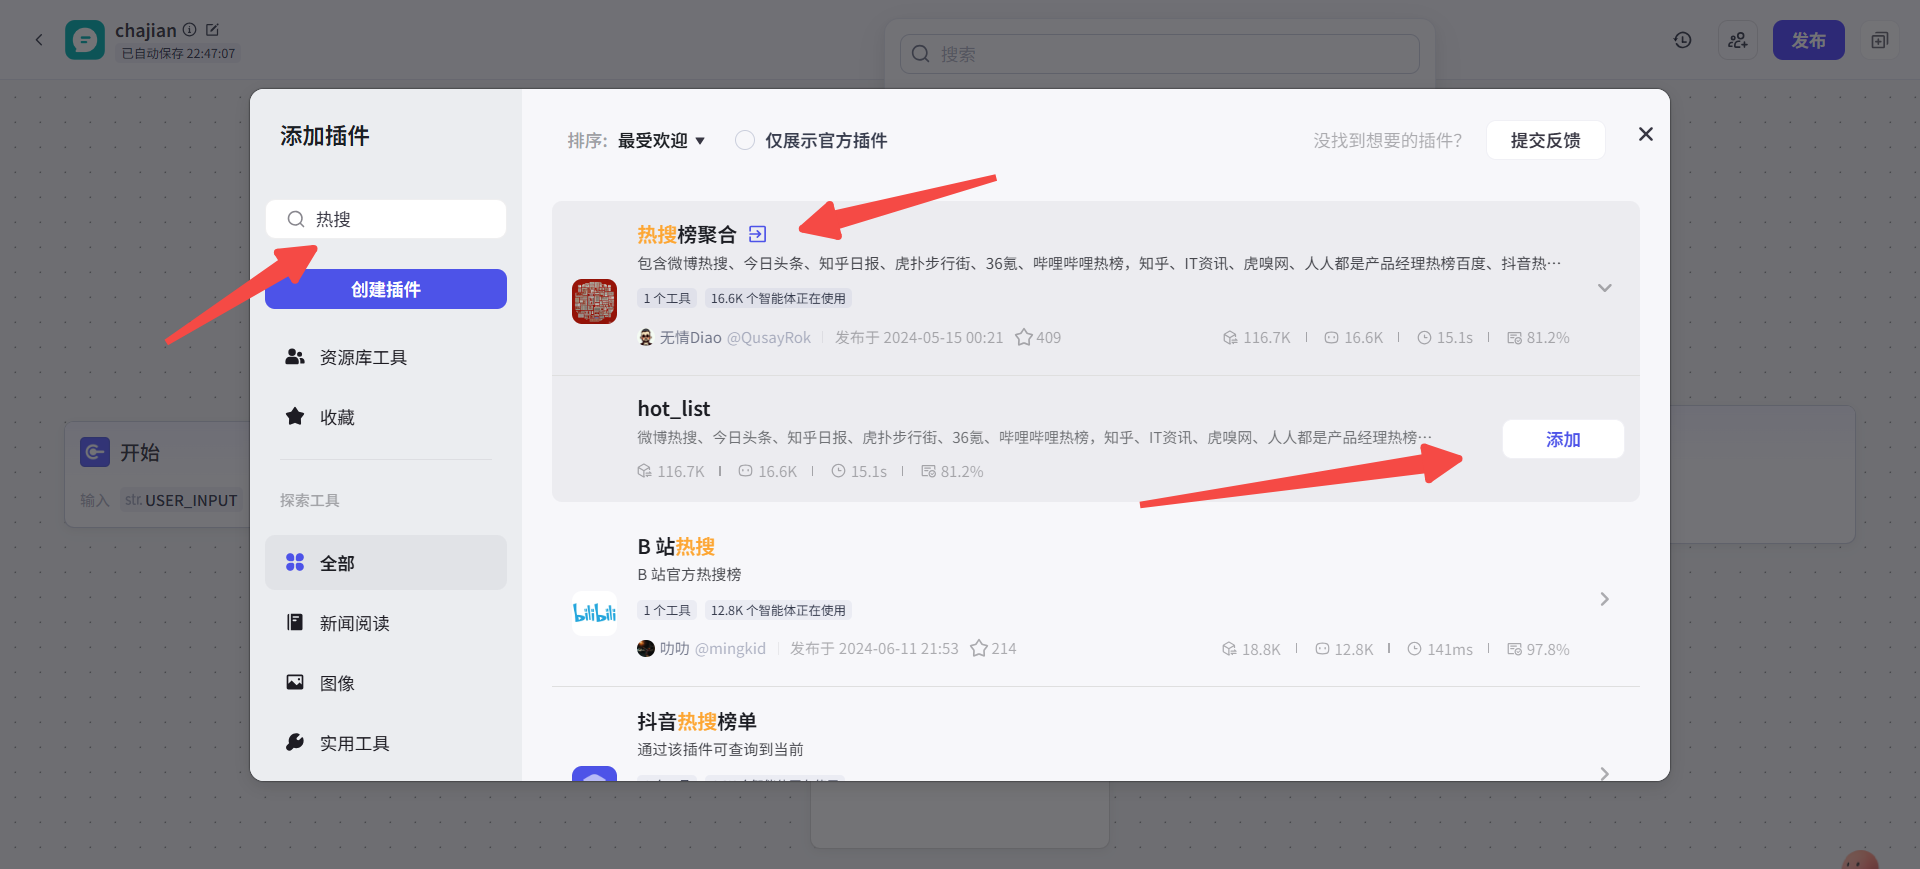Click the edit name icon beside chajian
The width and height of the screenshot is (1920, 869).
coord(212,30)
